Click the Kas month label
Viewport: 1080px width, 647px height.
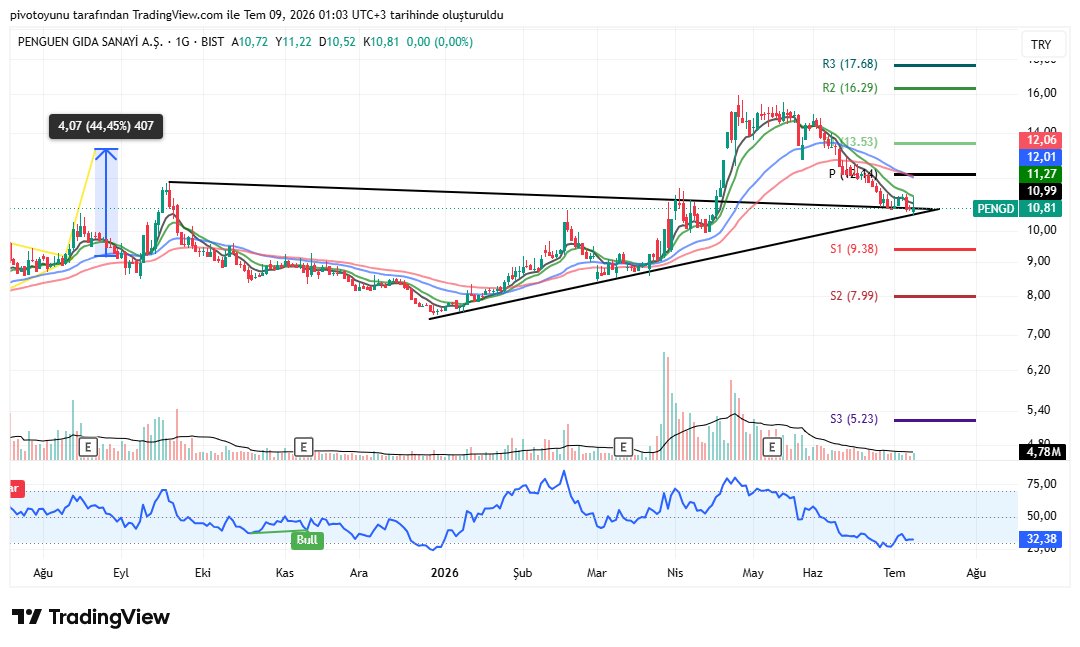(x=284, y=573)
